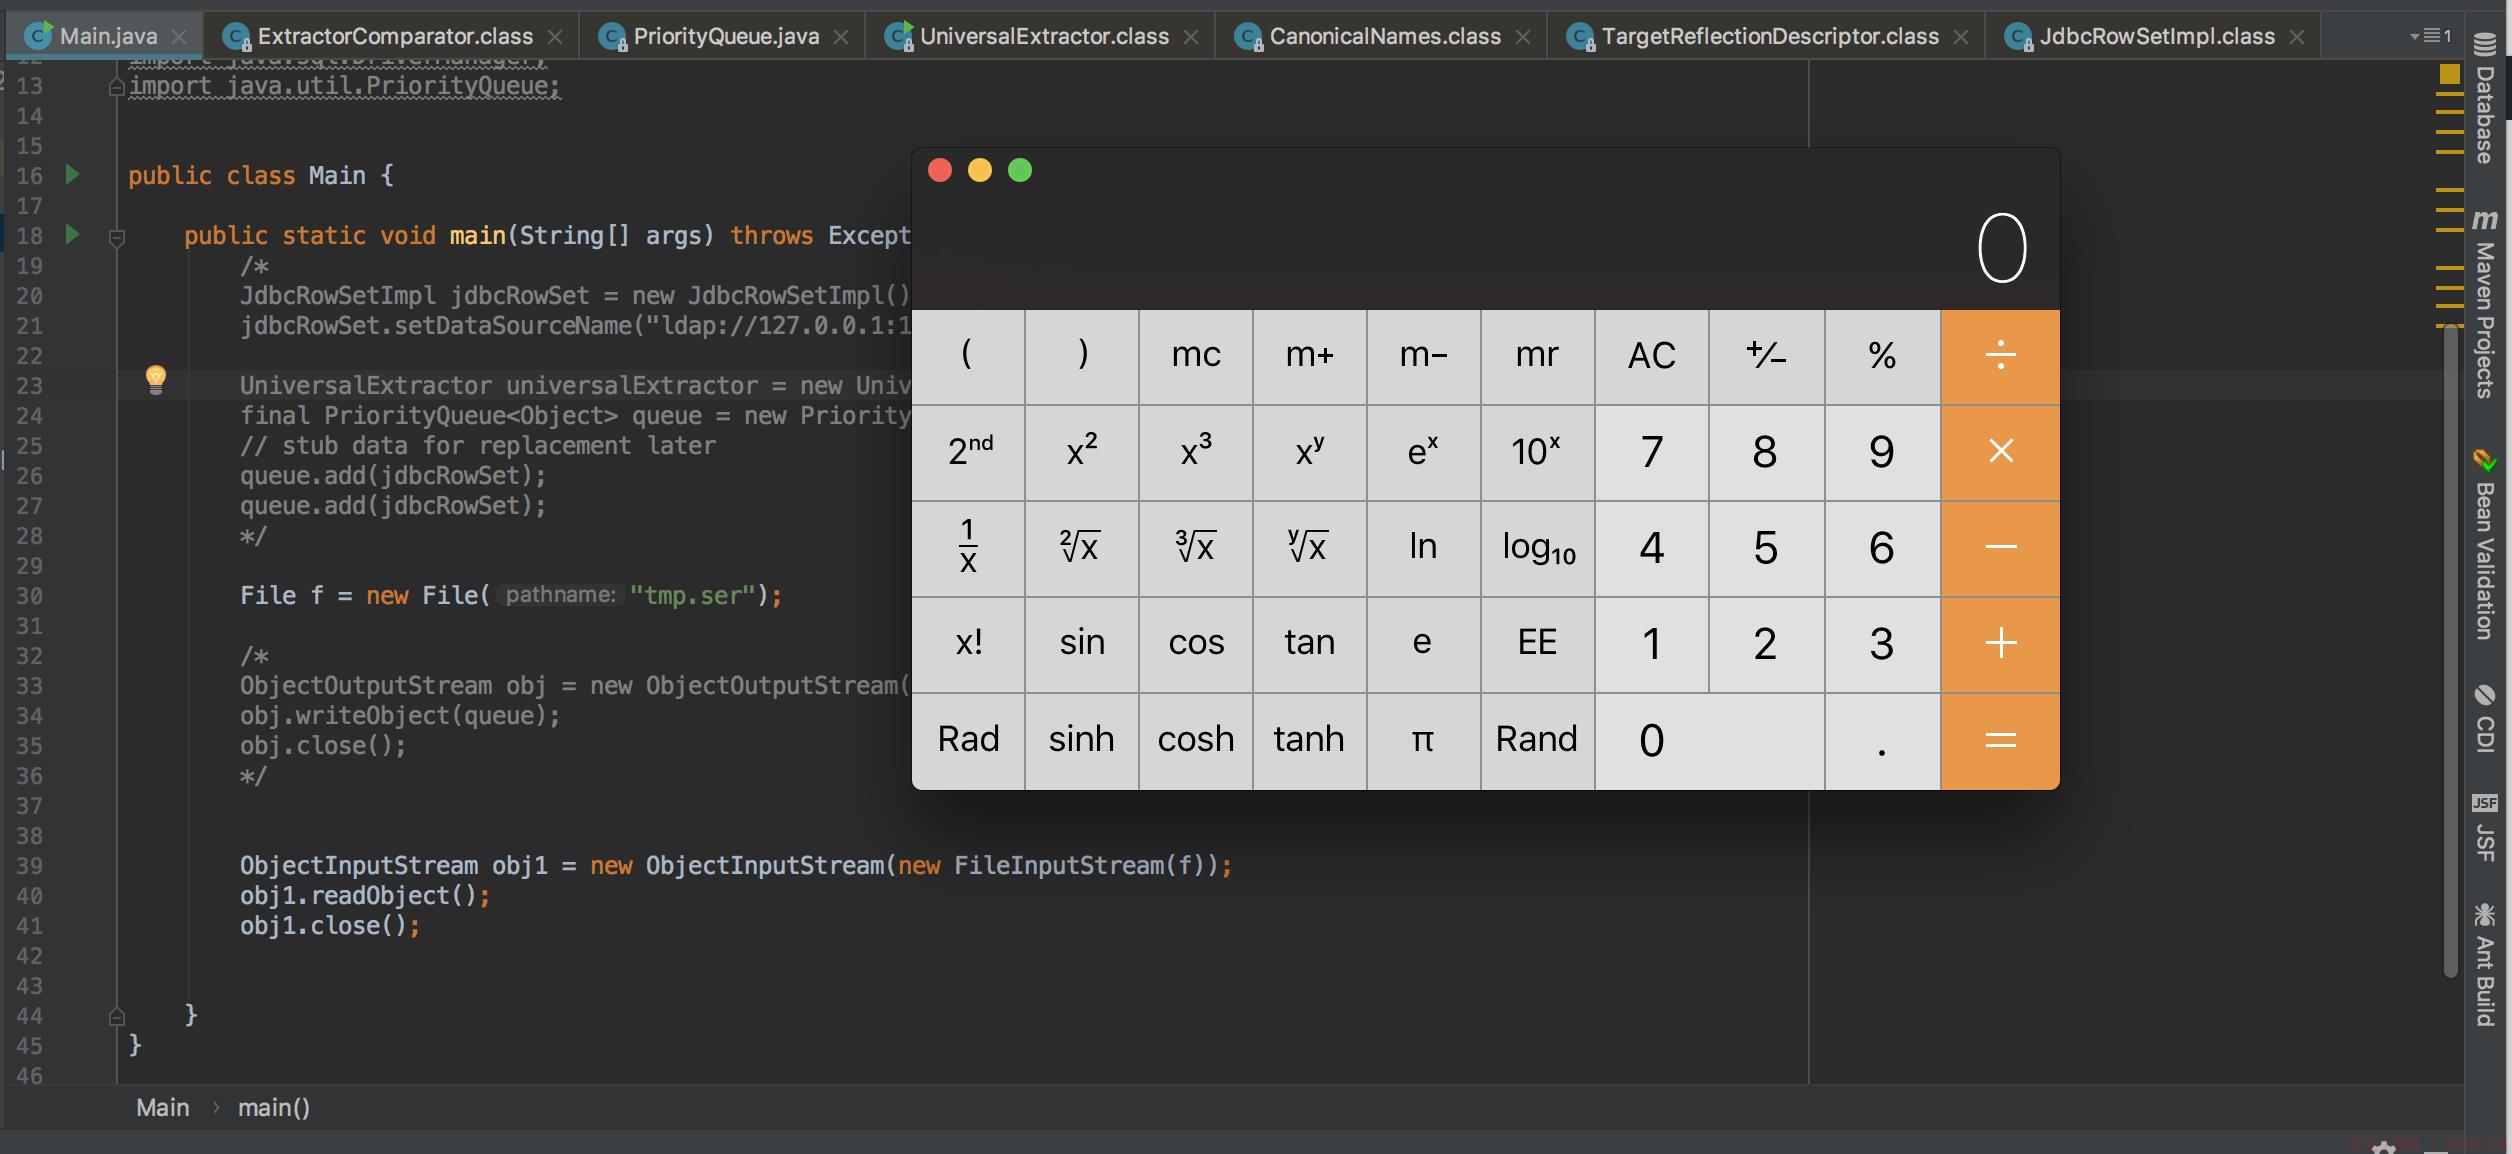
Task: Click the run gutter icon beside main method
Action: 72,235
